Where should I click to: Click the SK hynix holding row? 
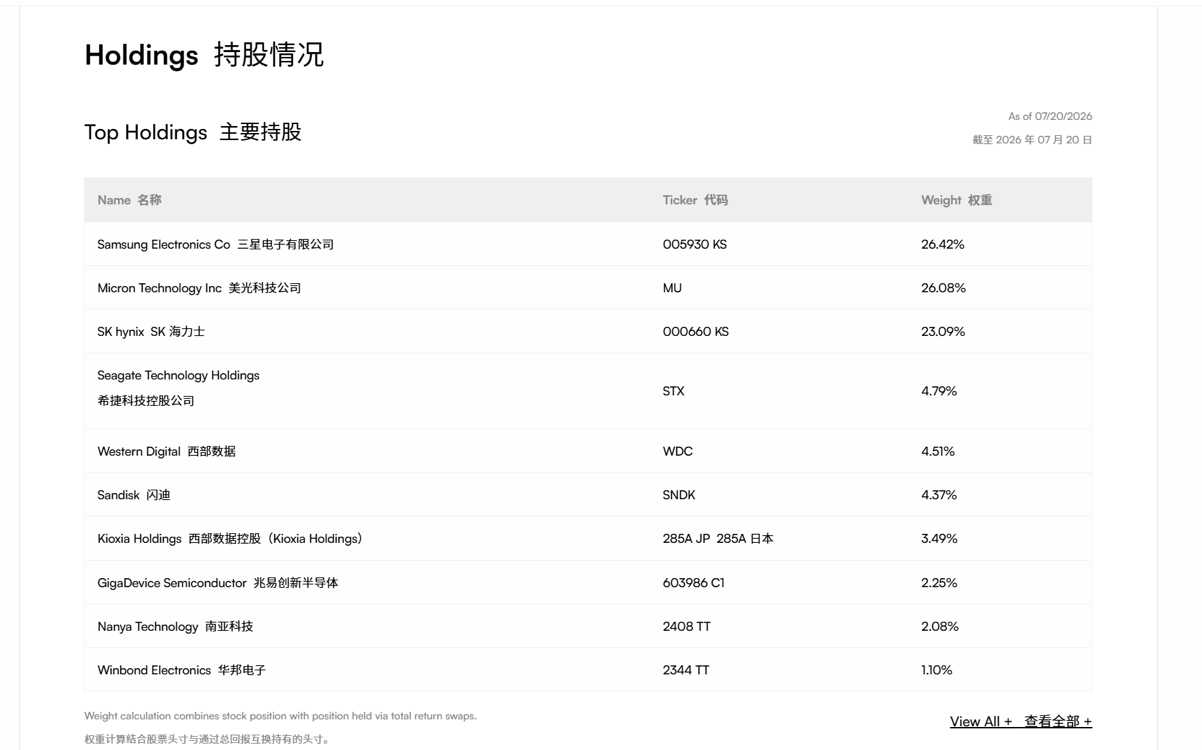click(588, 331)
